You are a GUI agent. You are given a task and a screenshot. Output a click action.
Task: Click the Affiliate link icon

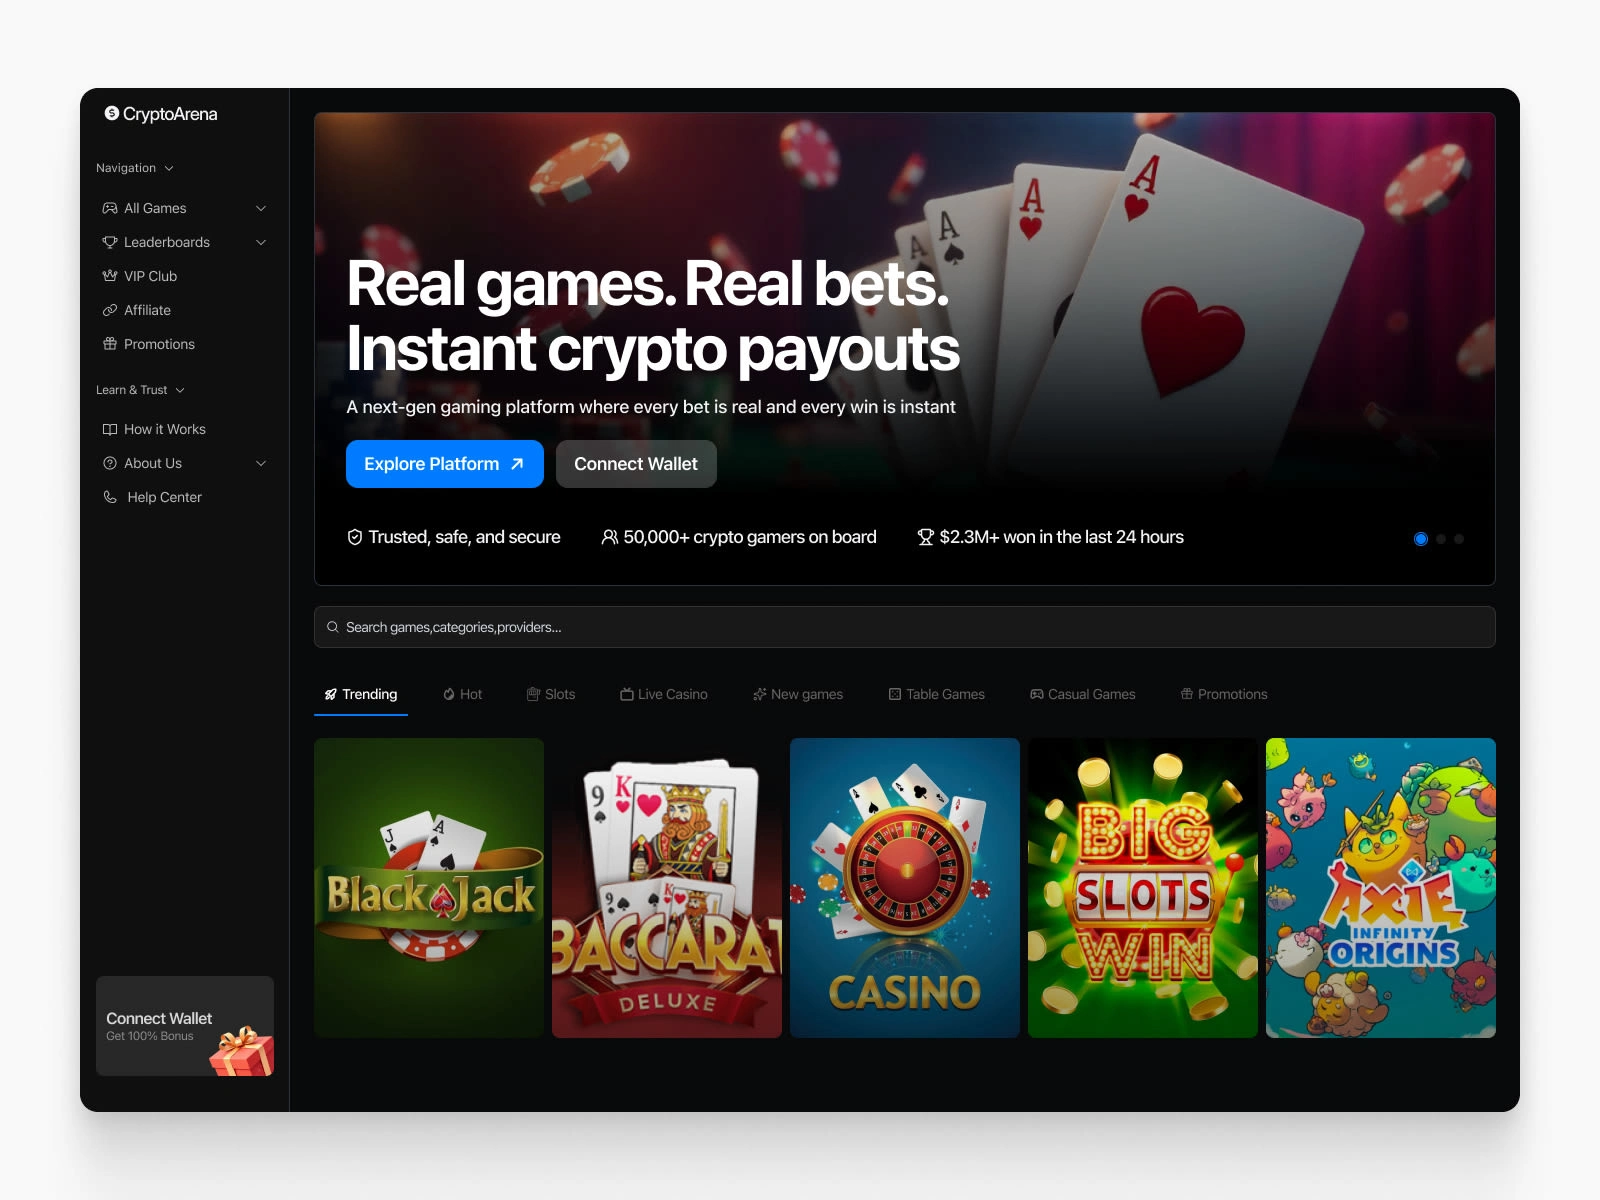click(110, 310)
